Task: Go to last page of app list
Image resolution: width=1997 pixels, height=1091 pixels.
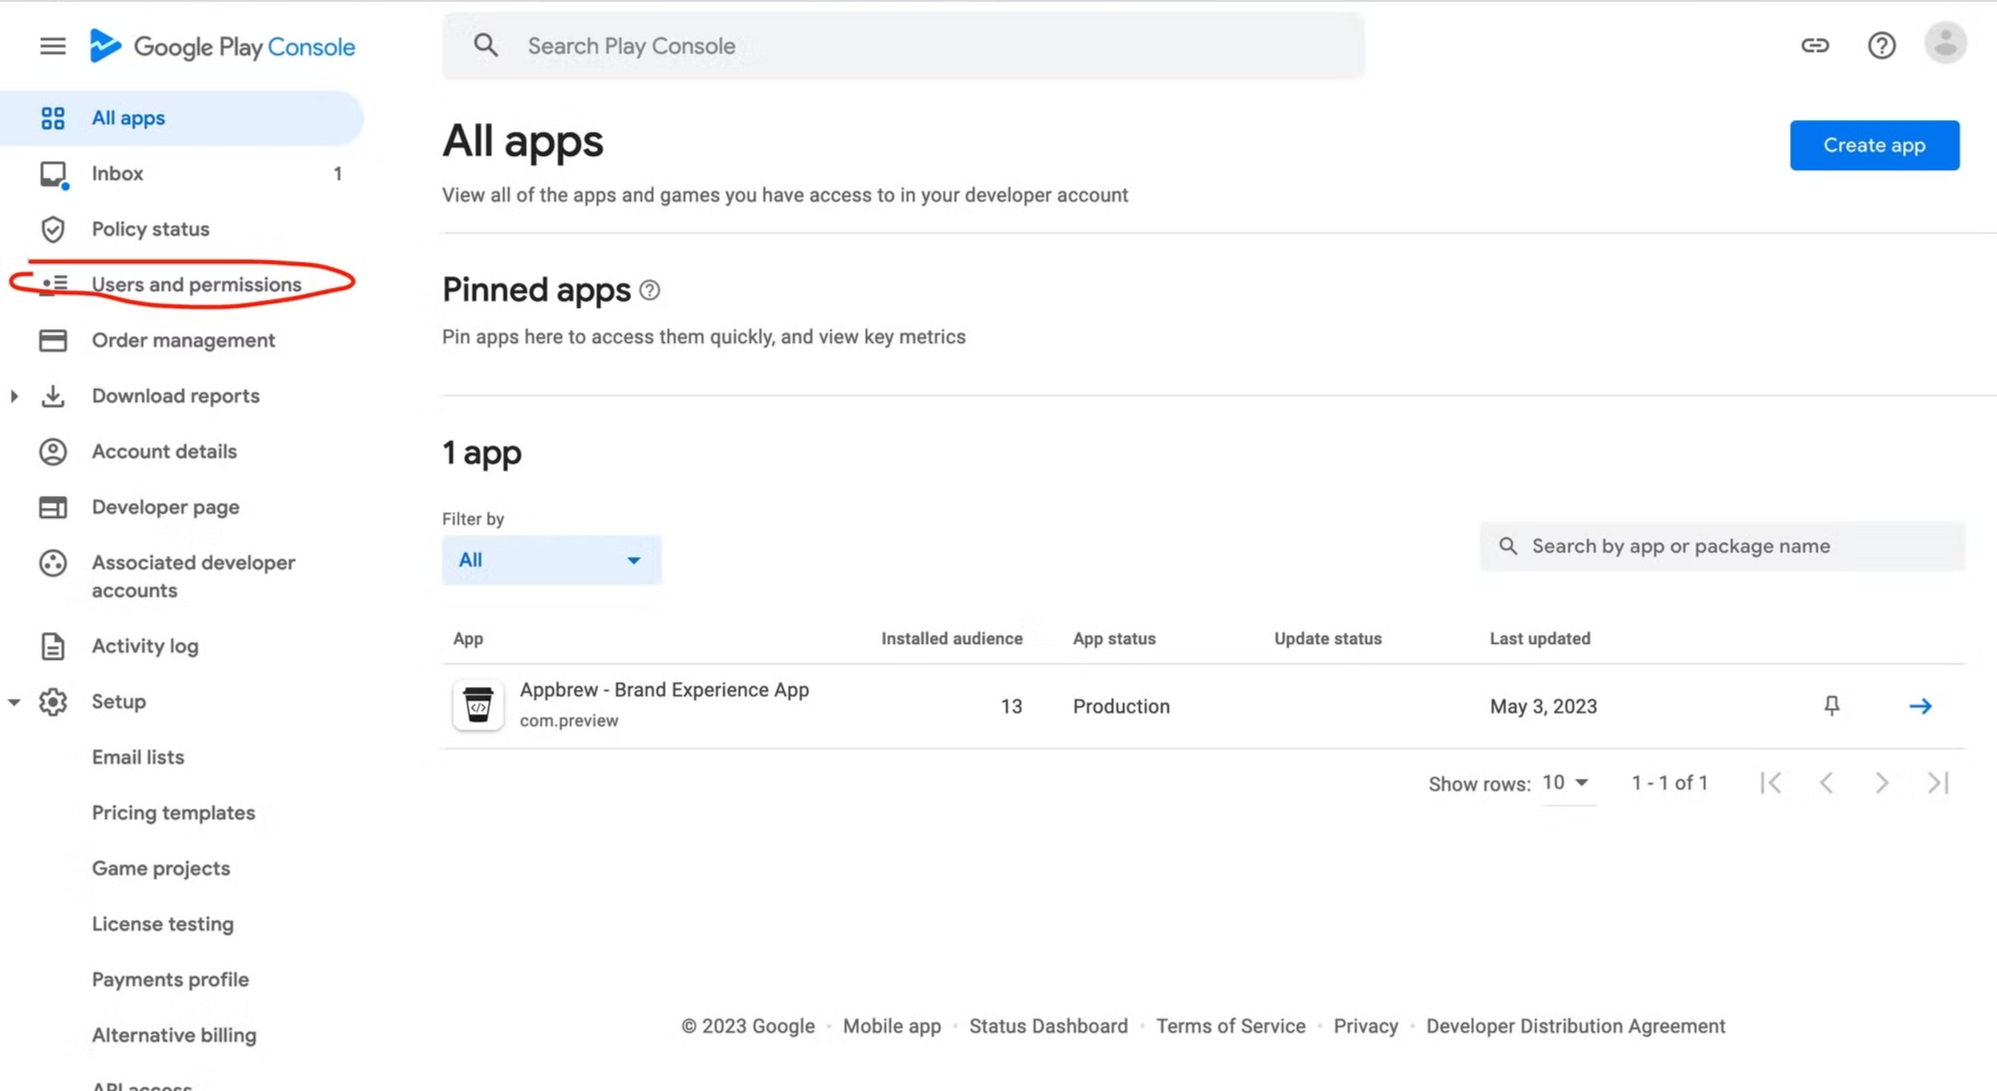Action: pyautogui.click(x=1938, y=783)
